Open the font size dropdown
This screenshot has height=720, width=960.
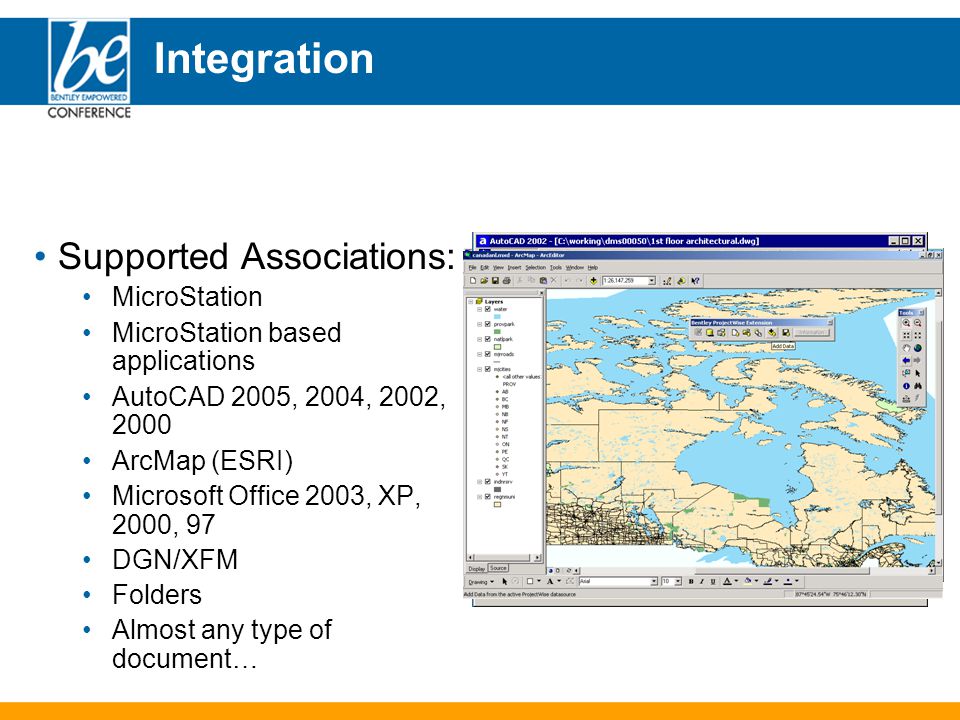tap(678, 581)
